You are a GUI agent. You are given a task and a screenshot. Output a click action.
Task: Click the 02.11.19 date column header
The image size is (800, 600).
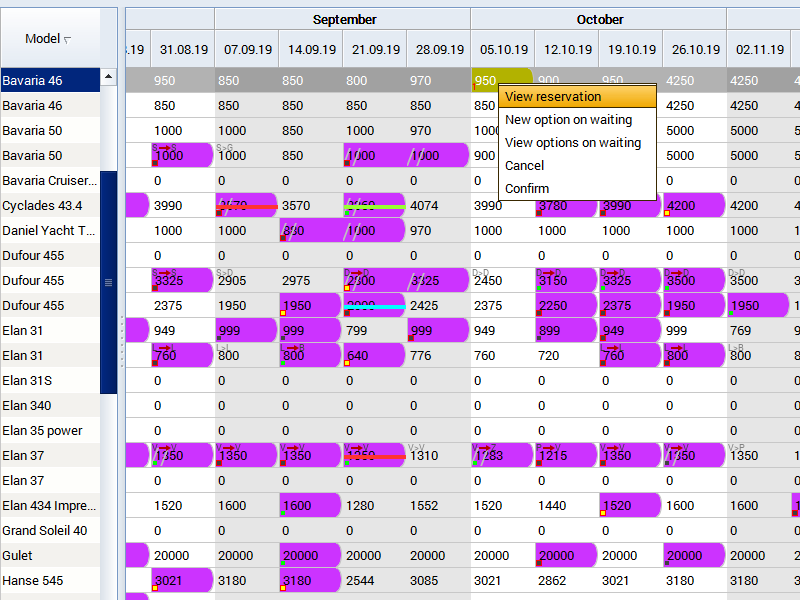758,49
